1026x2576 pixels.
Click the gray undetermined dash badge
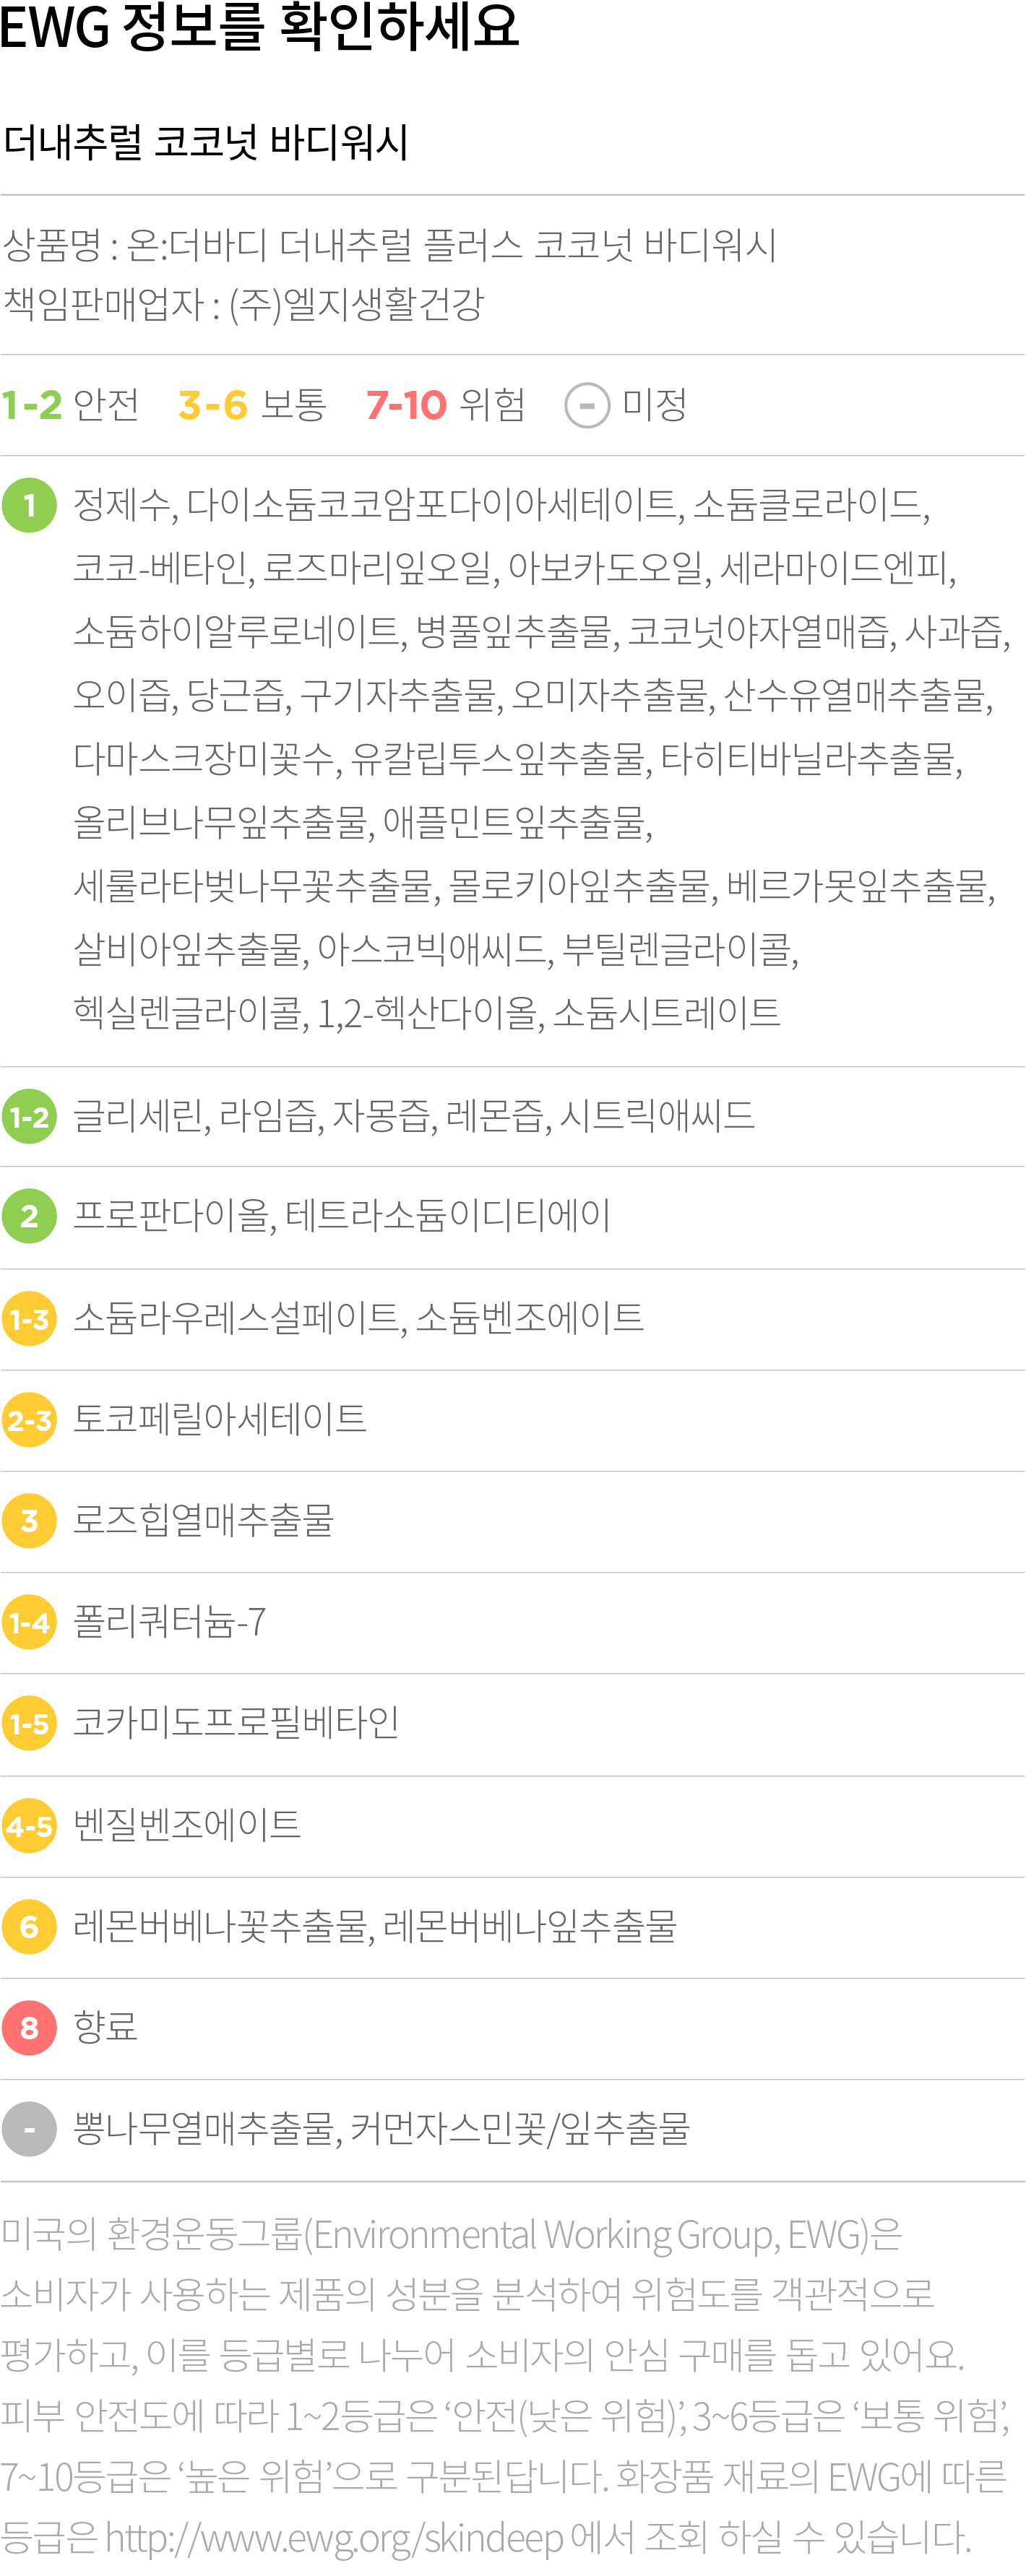point(29,2130)
